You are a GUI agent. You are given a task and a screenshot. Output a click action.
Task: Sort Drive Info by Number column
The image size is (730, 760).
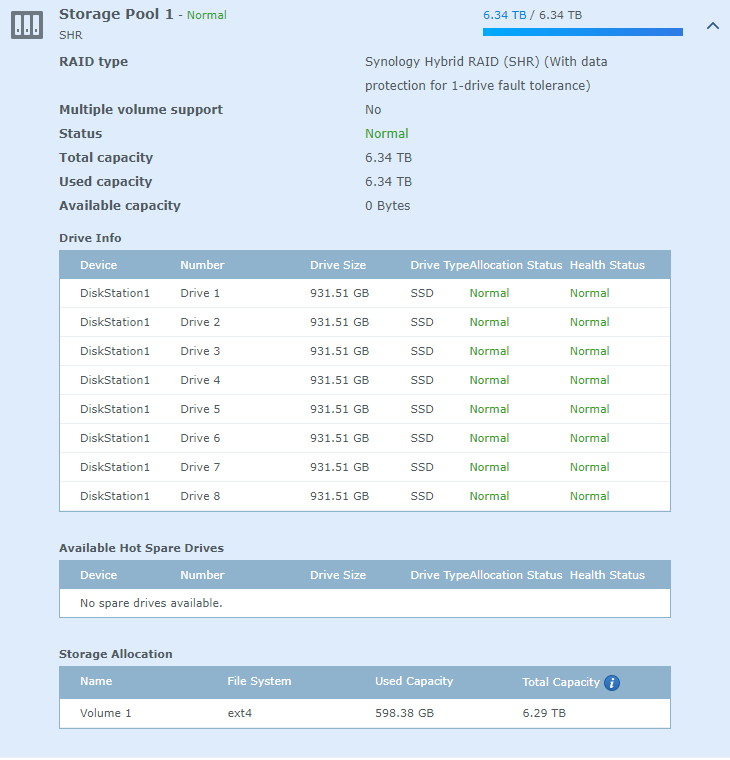202,265
